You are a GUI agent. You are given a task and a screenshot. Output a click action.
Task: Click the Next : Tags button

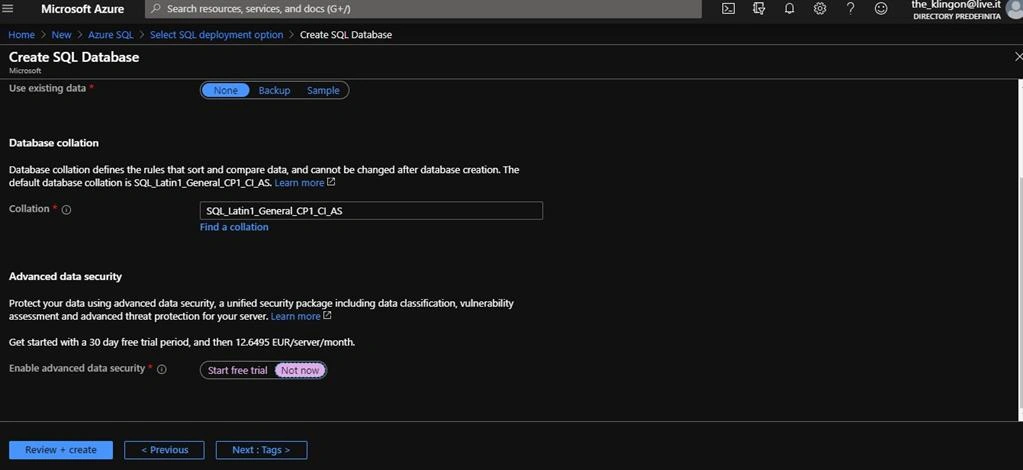coord(262,450)
